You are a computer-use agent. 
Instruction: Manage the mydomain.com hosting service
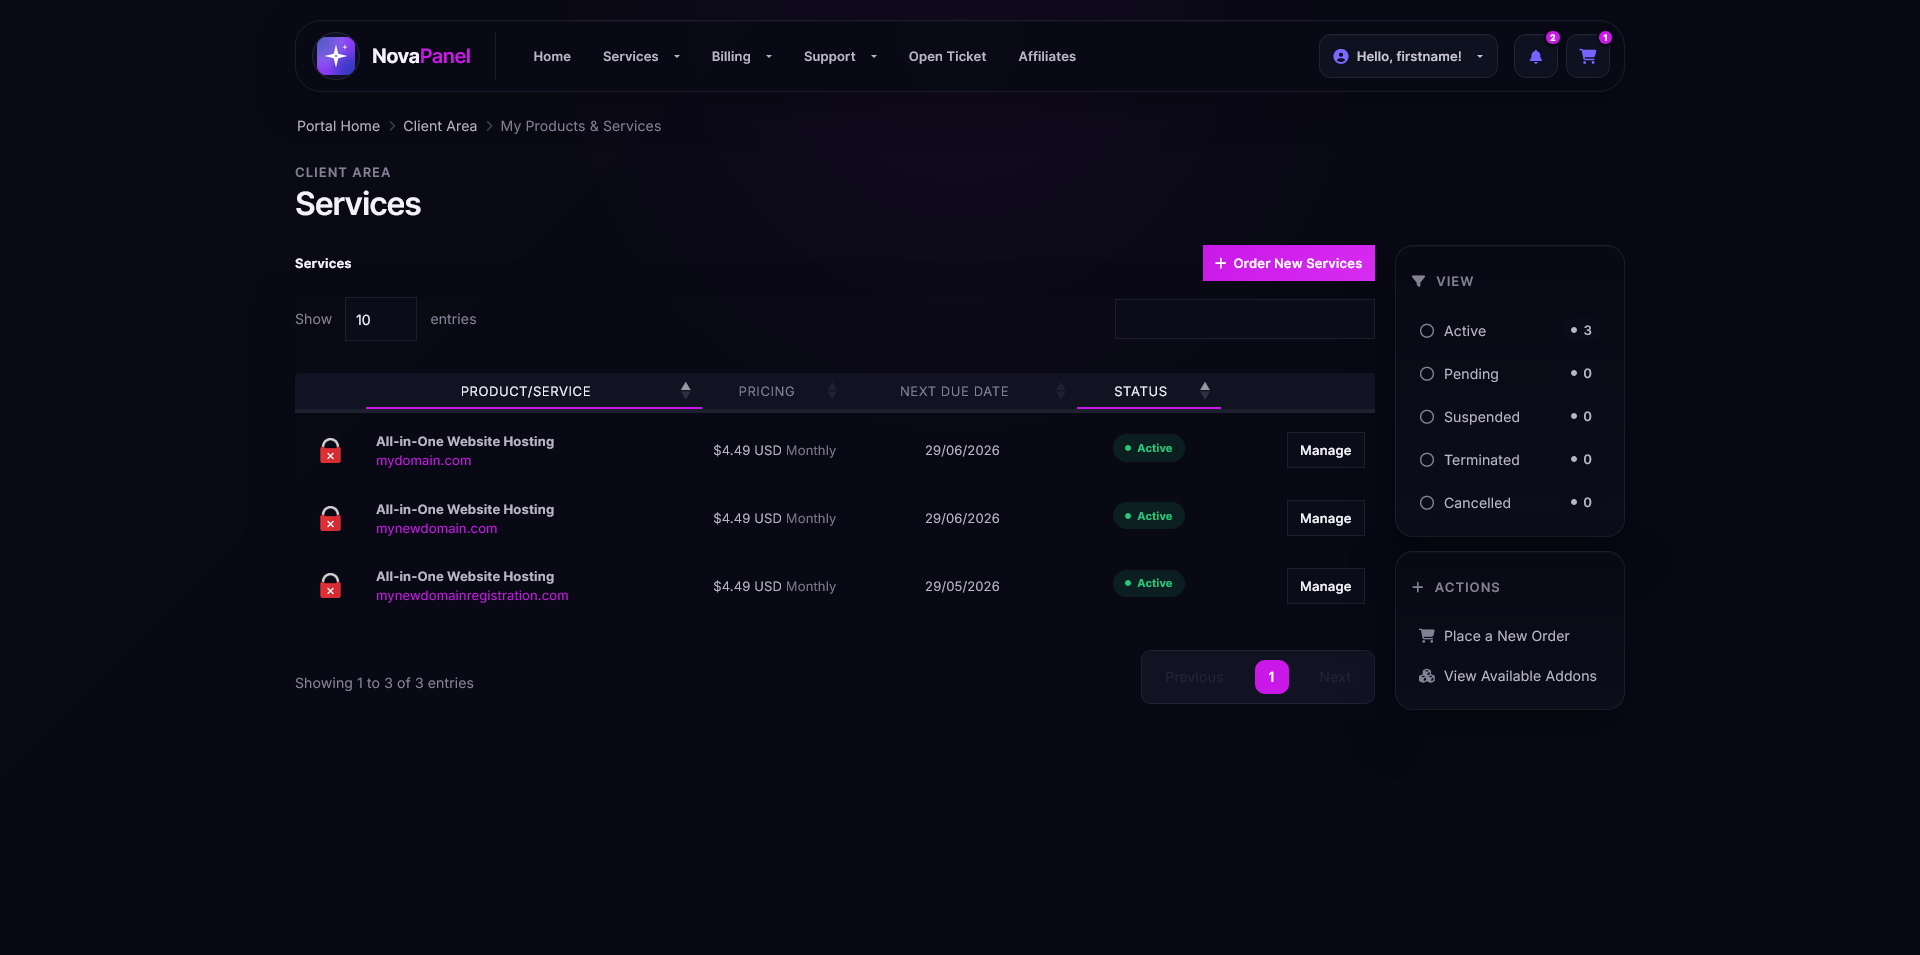pos(1325,450)
